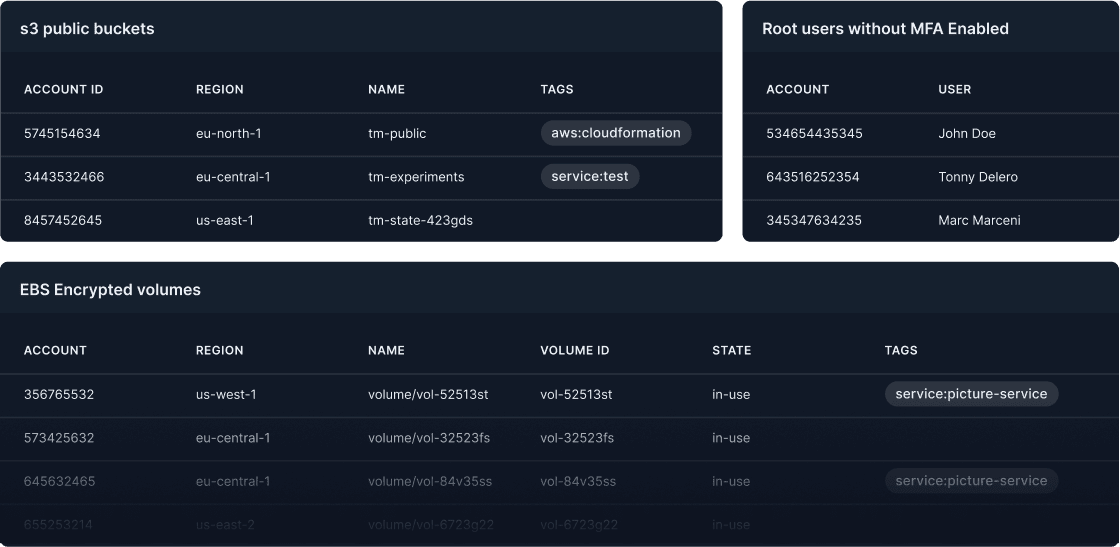Select the tm-public bucket name
1120x547 pixels.
point(397,134)
